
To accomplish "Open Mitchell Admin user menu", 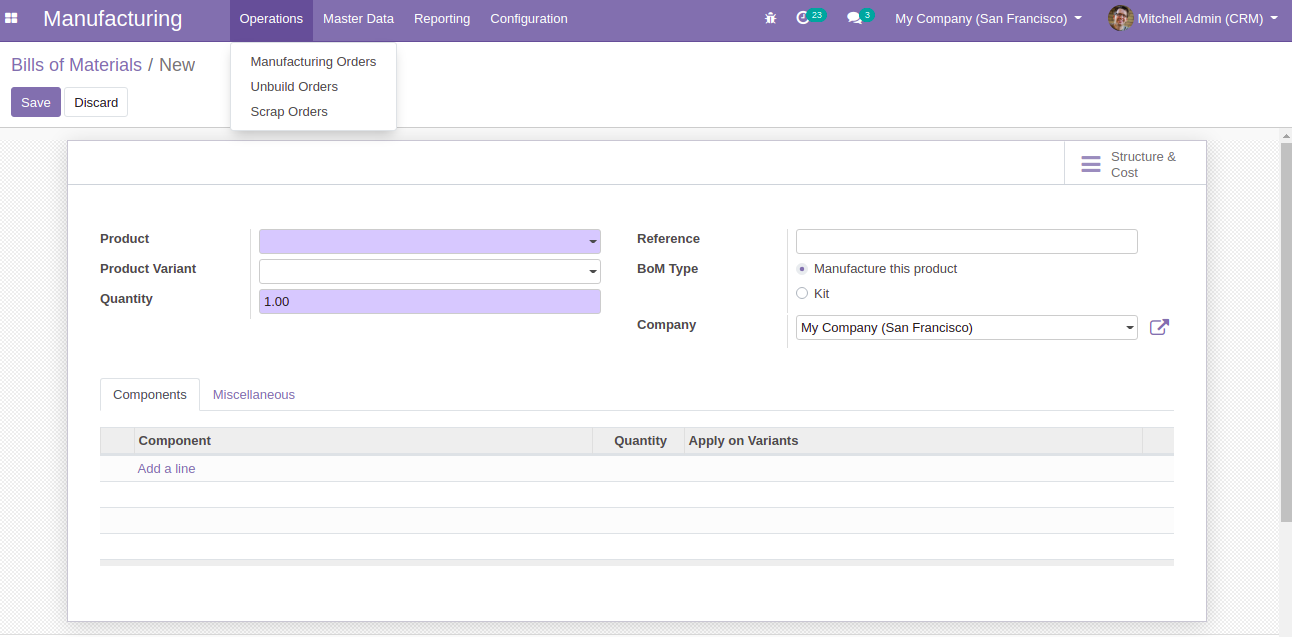I will (1193, 18).
